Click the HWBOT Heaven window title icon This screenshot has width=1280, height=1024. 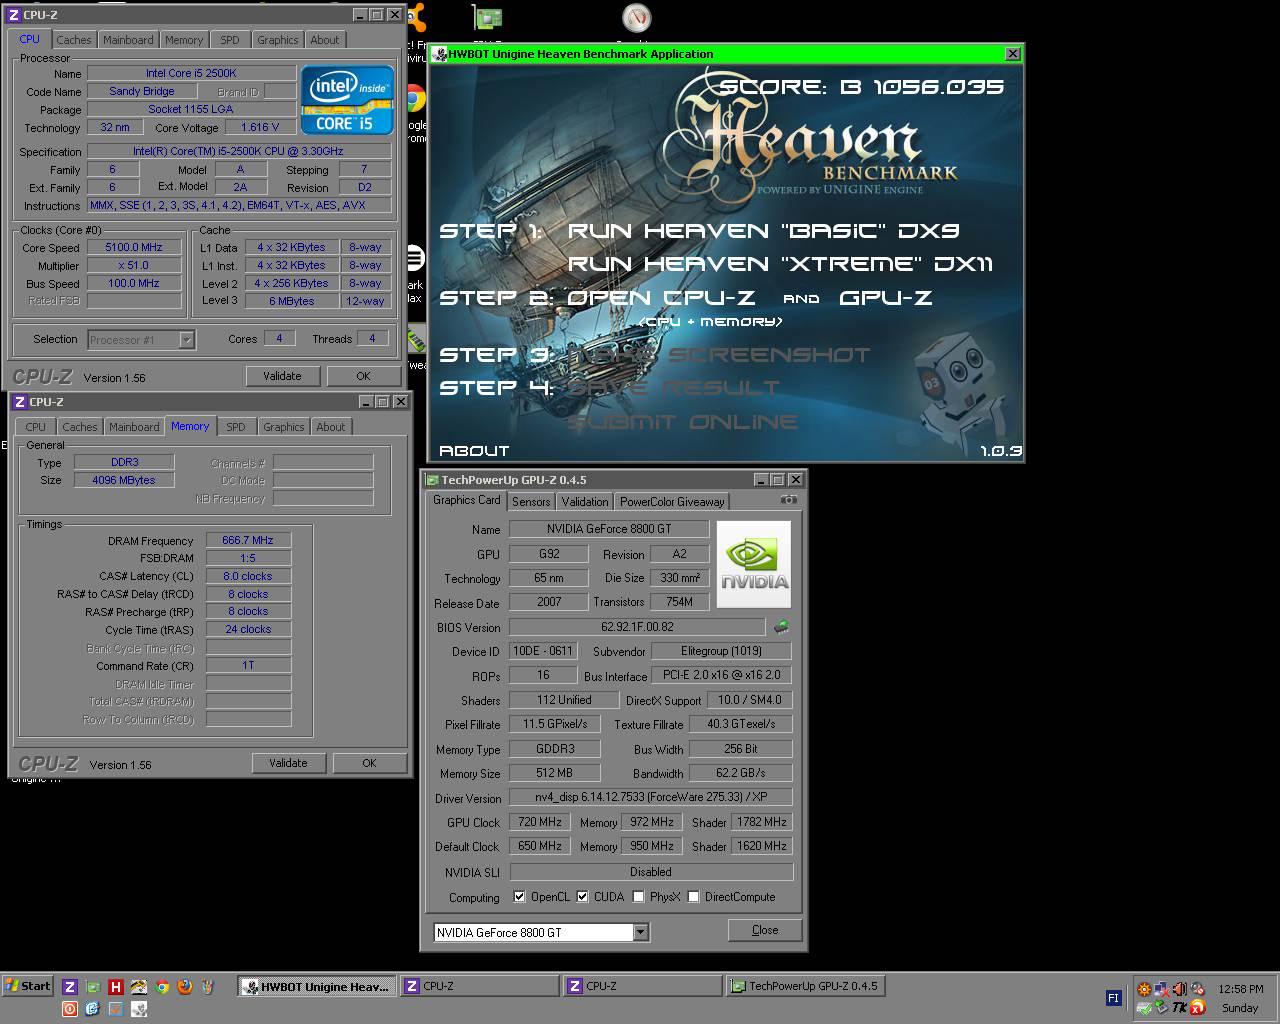click(x=440, y=54)
